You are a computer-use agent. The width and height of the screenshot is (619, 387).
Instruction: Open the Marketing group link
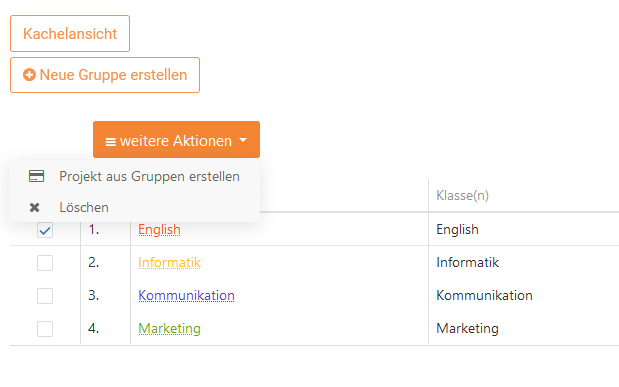pos(169,329)
